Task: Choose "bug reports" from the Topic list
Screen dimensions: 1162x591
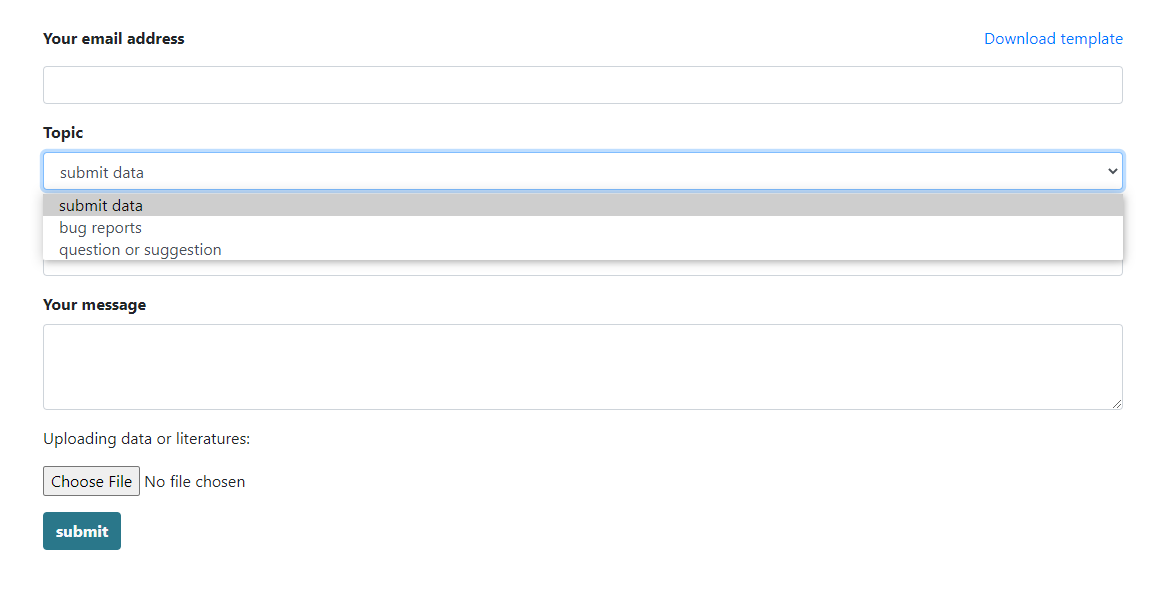Action: tap(101, 228)
